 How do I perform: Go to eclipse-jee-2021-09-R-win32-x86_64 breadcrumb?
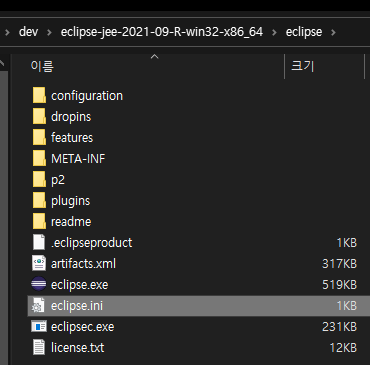(162, 32)
